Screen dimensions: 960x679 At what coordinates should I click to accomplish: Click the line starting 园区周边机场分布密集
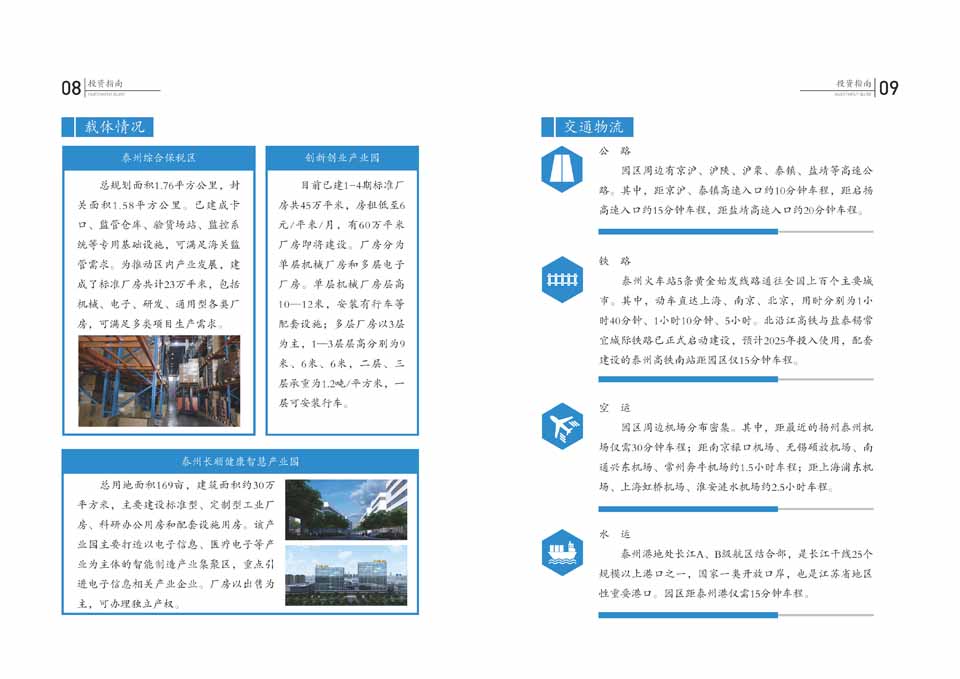747,427
